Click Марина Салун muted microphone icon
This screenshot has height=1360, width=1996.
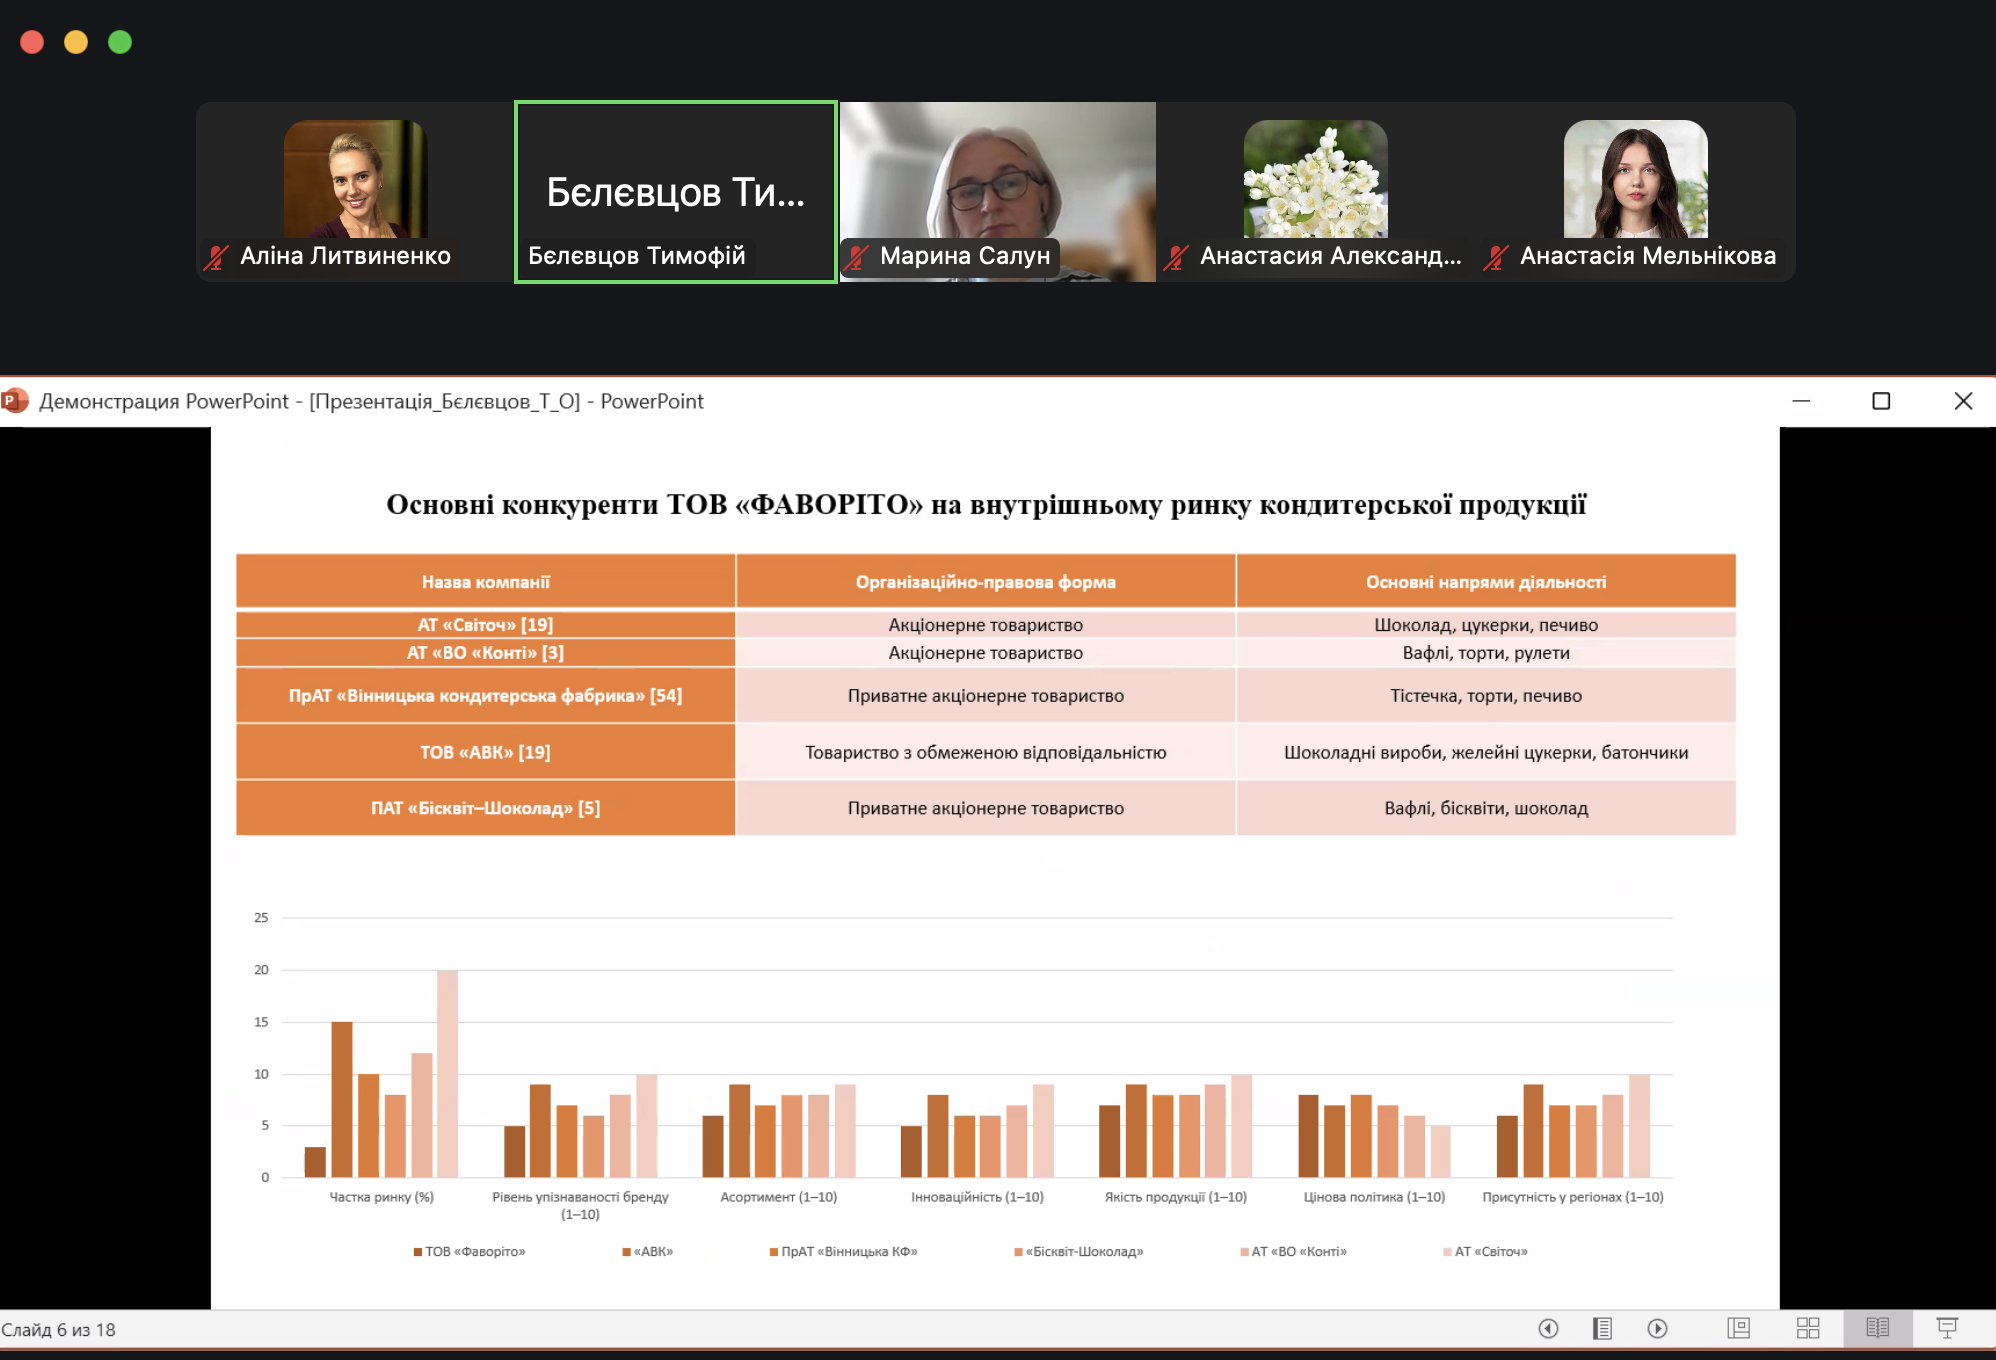point(856,257)
